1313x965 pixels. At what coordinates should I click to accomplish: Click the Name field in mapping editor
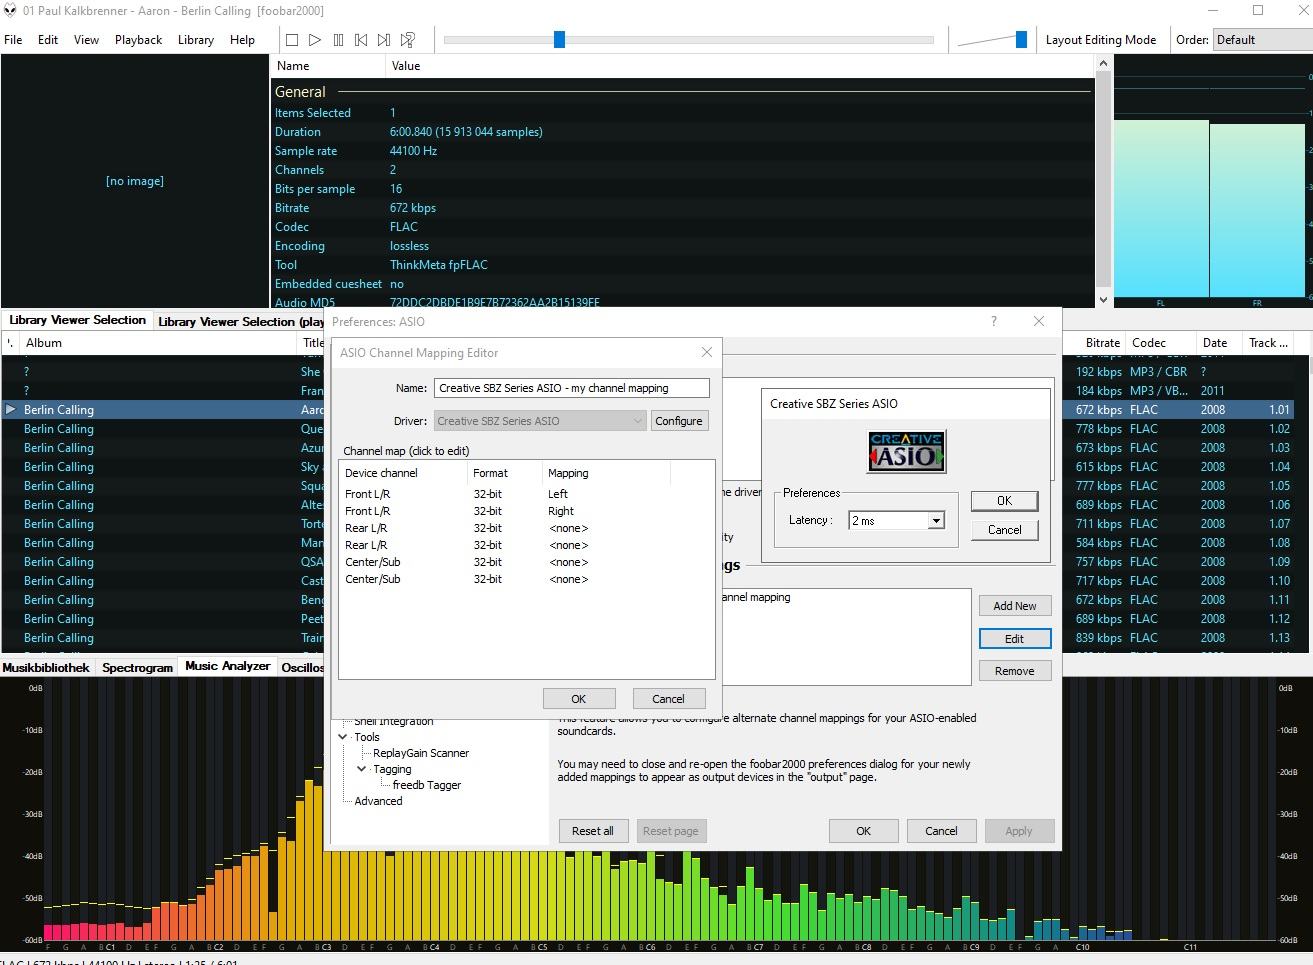coord(571,388)
